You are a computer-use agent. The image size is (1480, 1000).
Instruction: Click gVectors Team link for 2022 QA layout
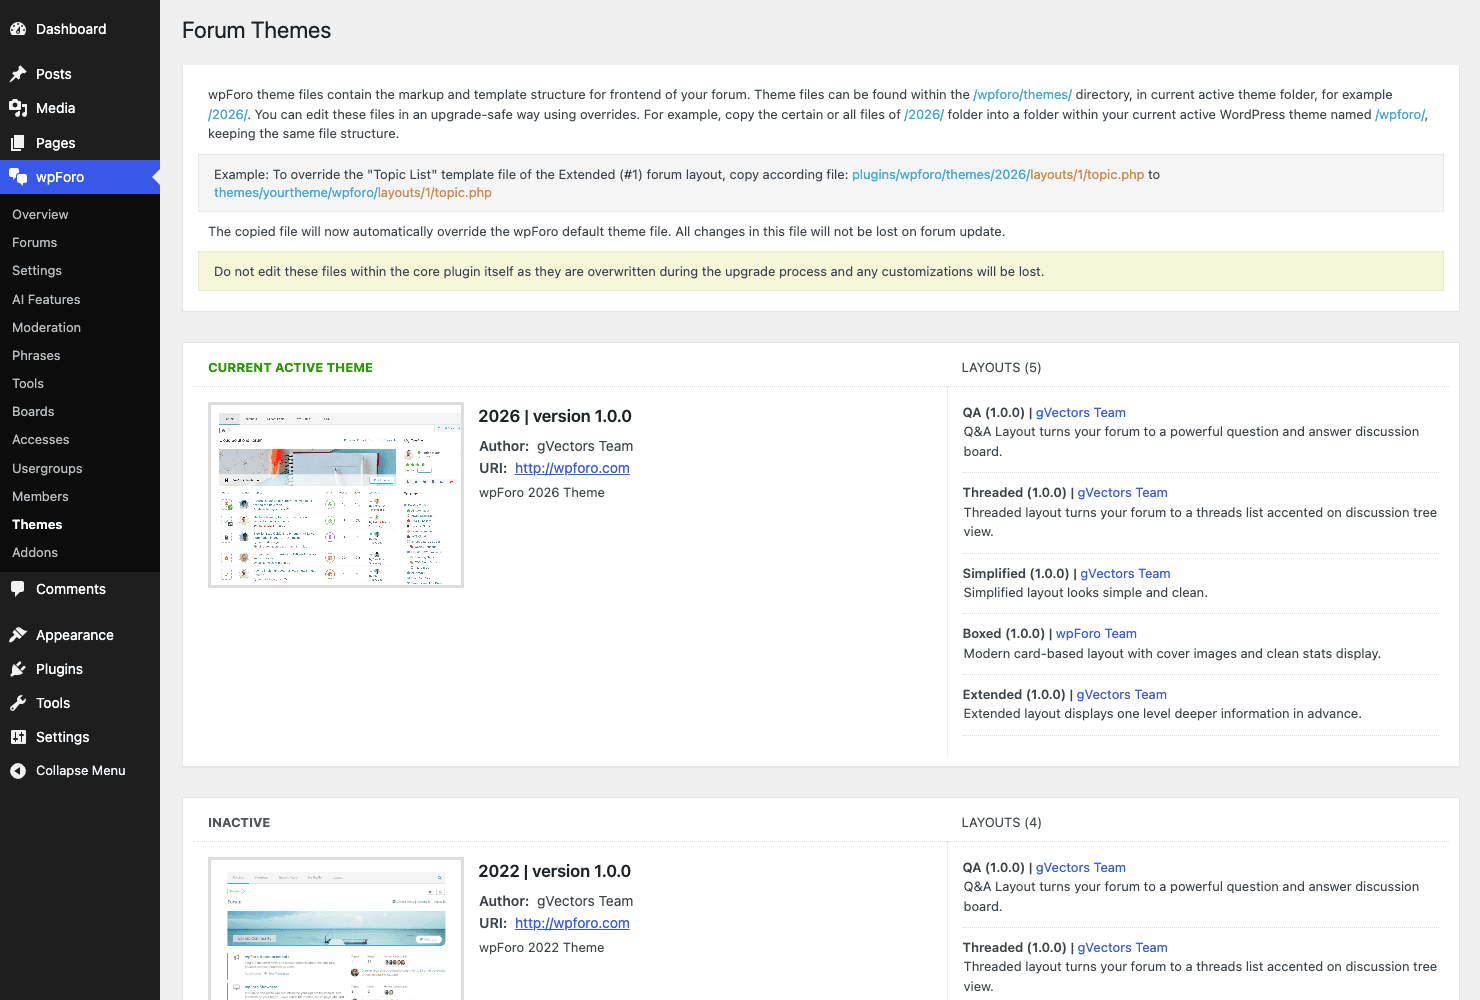[x=1080, y=868]
